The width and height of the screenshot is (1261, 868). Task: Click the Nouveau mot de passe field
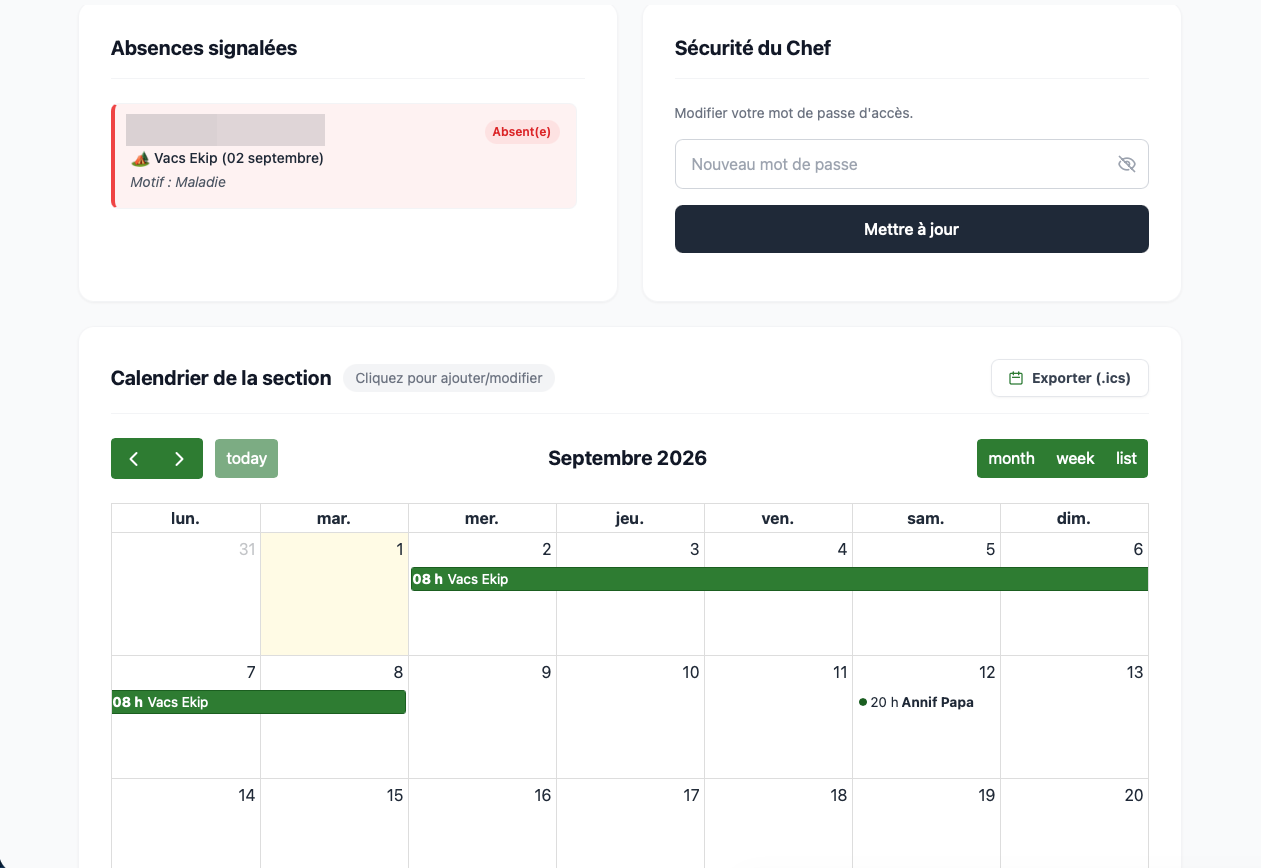(911, 164)
